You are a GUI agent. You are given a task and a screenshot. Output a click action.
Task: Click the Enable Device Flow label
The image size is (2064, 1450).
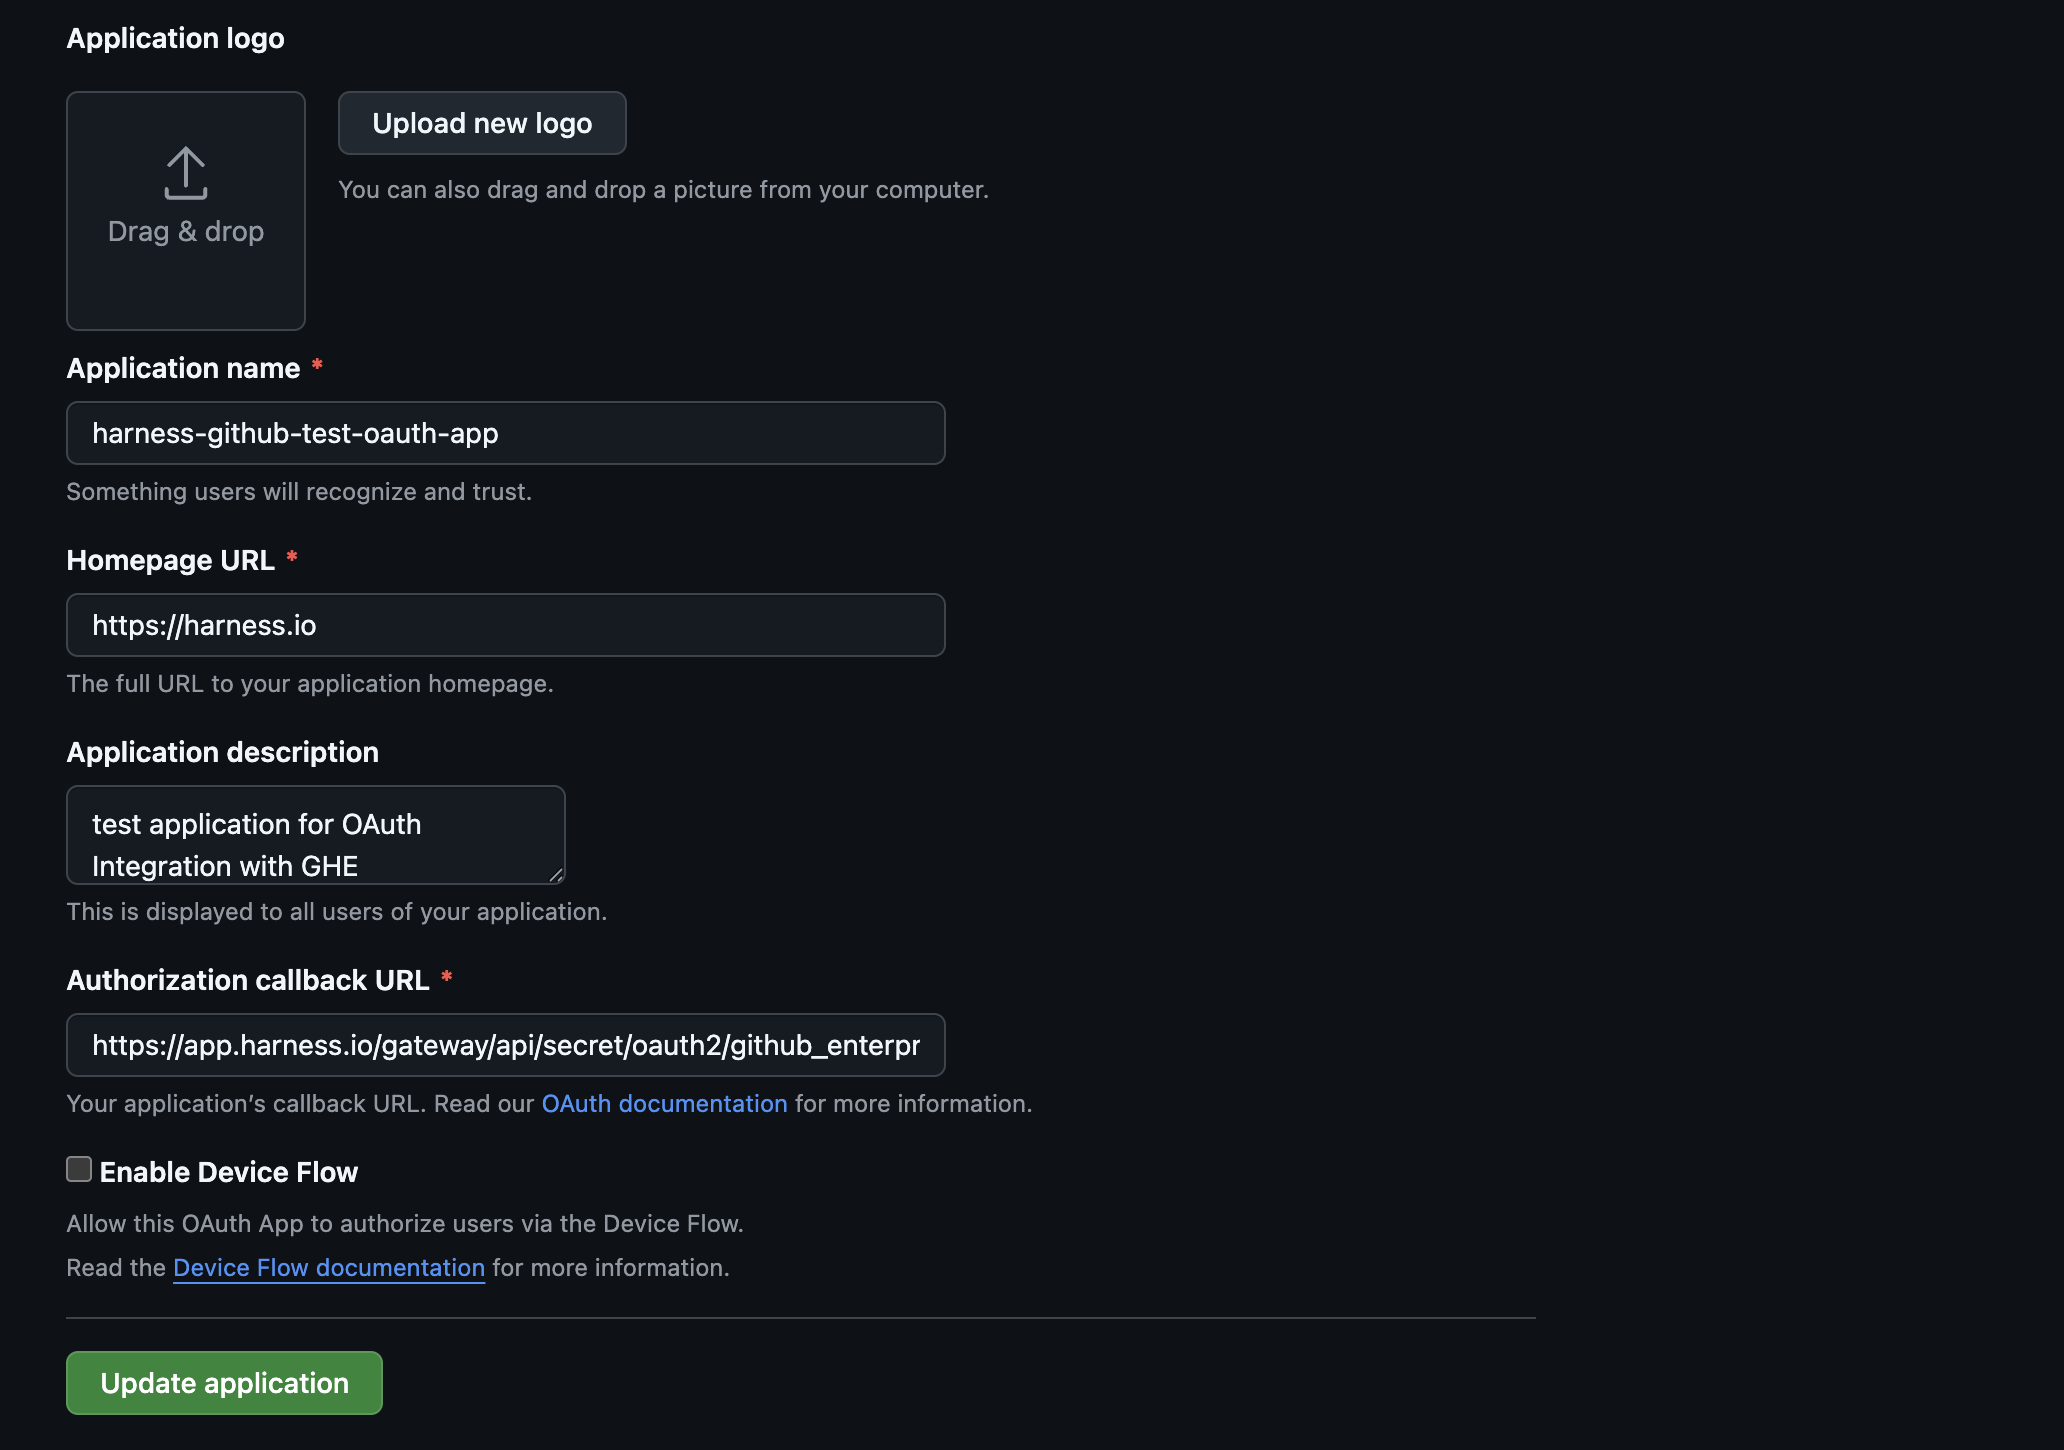click(x=228, y=1172)
